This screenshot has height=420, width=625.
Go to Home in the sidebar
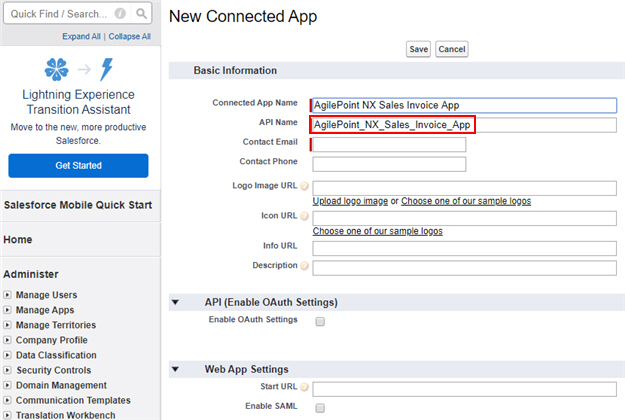[18, 239]
